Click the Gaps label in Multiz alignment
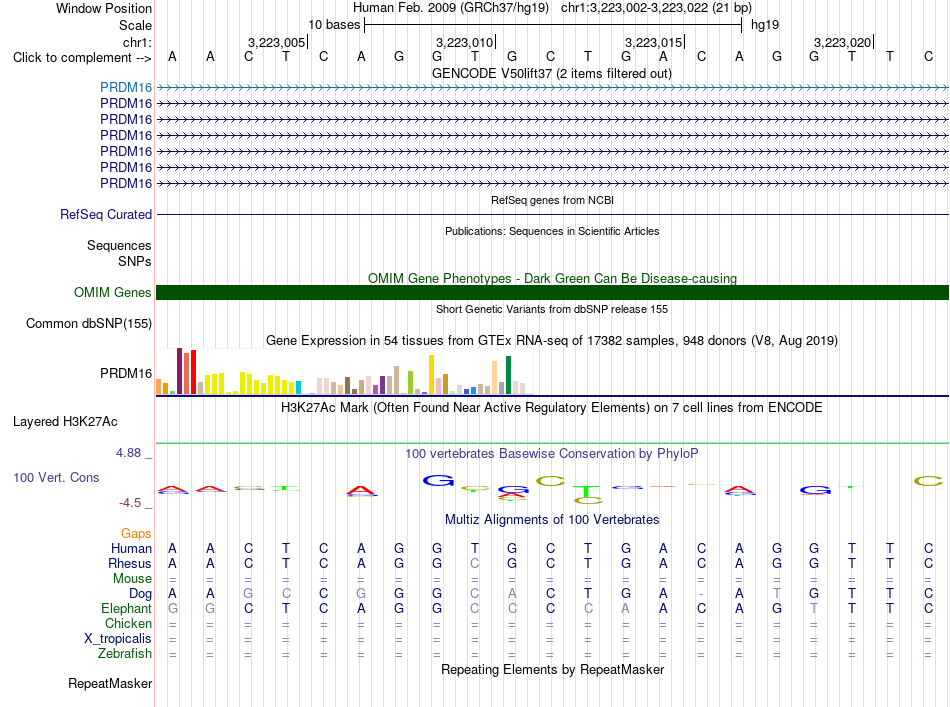This screenshot has width=950, height=707. 136,534
